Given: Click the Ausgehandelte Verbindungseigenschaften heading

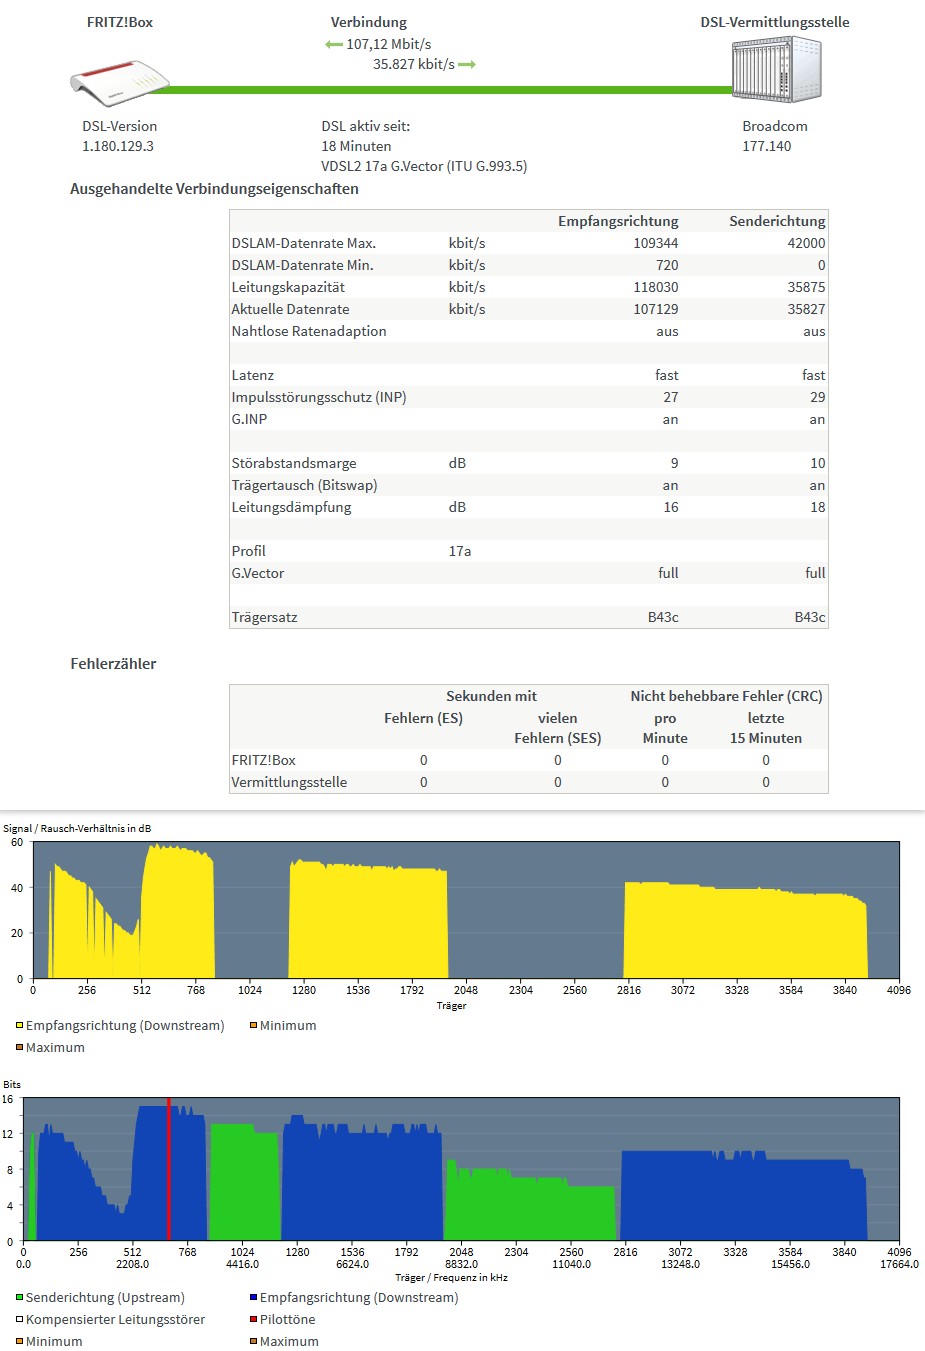Looking at the screenshot, I should coord(214,189).
